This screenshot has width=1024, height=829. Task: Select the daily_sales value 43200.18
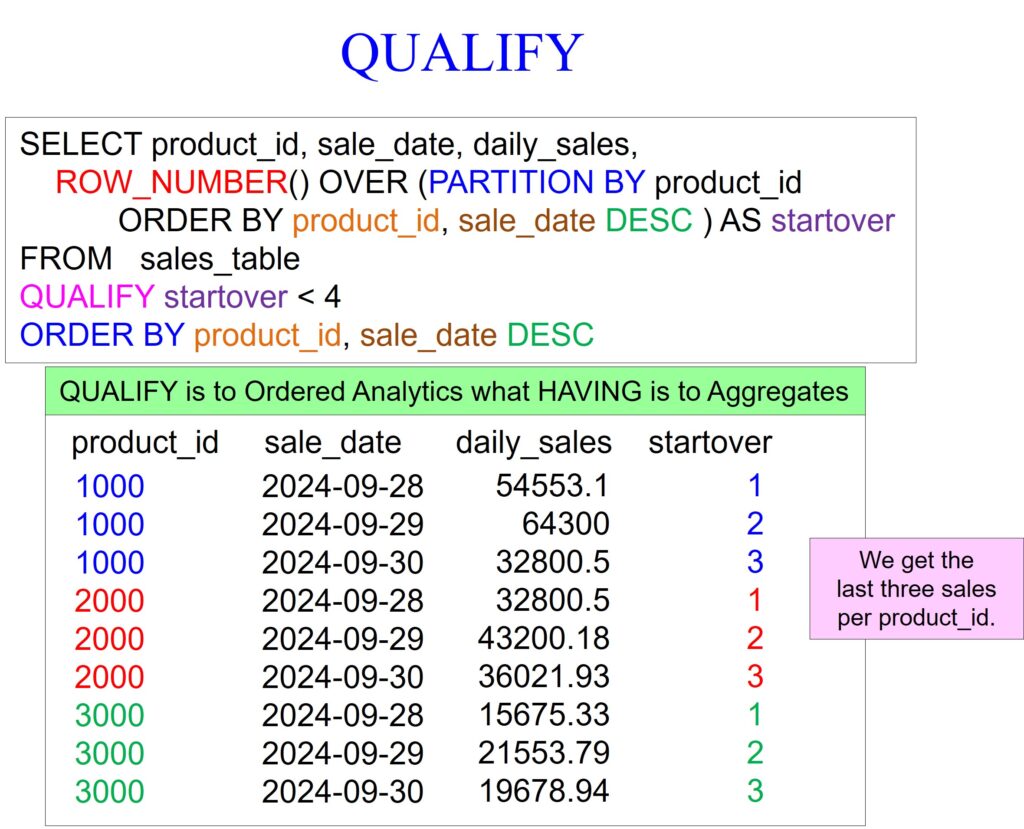(543, 638)
